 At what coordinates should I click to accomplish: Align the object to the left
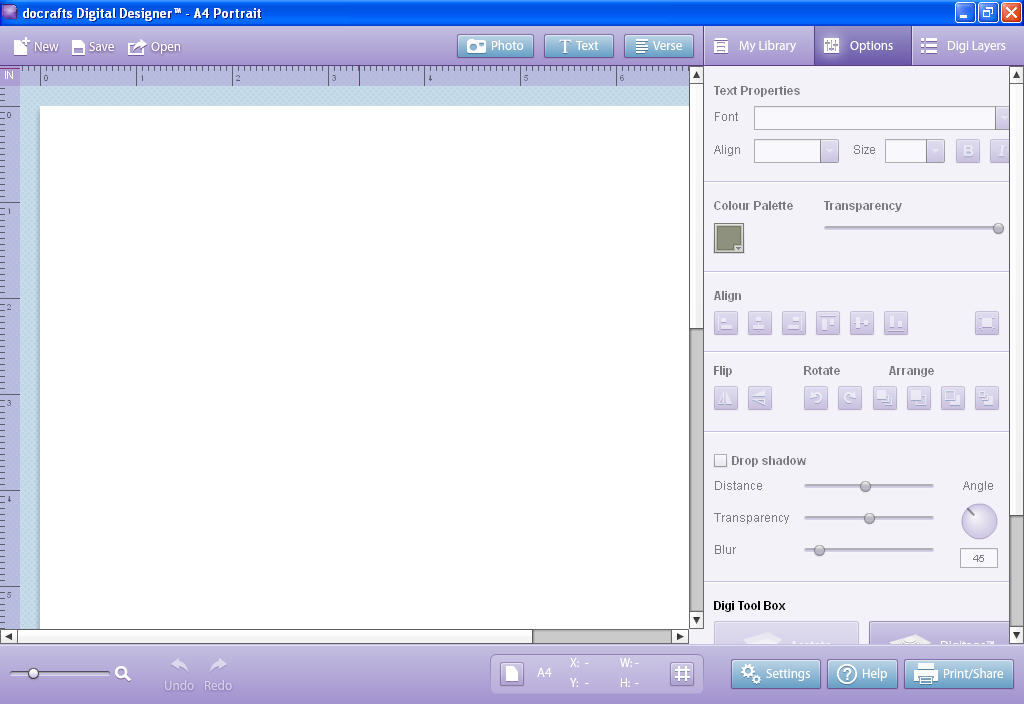point(726,323)
